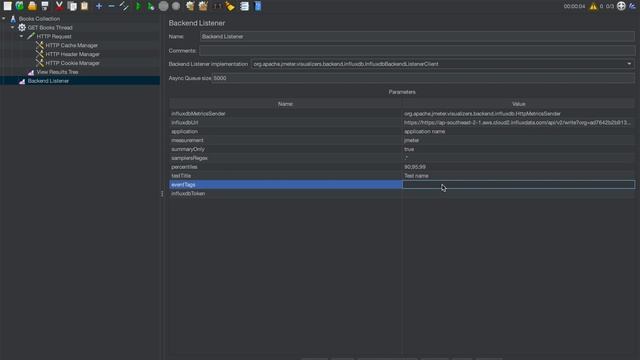
Task: Open the Templates icon in toolbar
Action: click(x=20, y=6)
